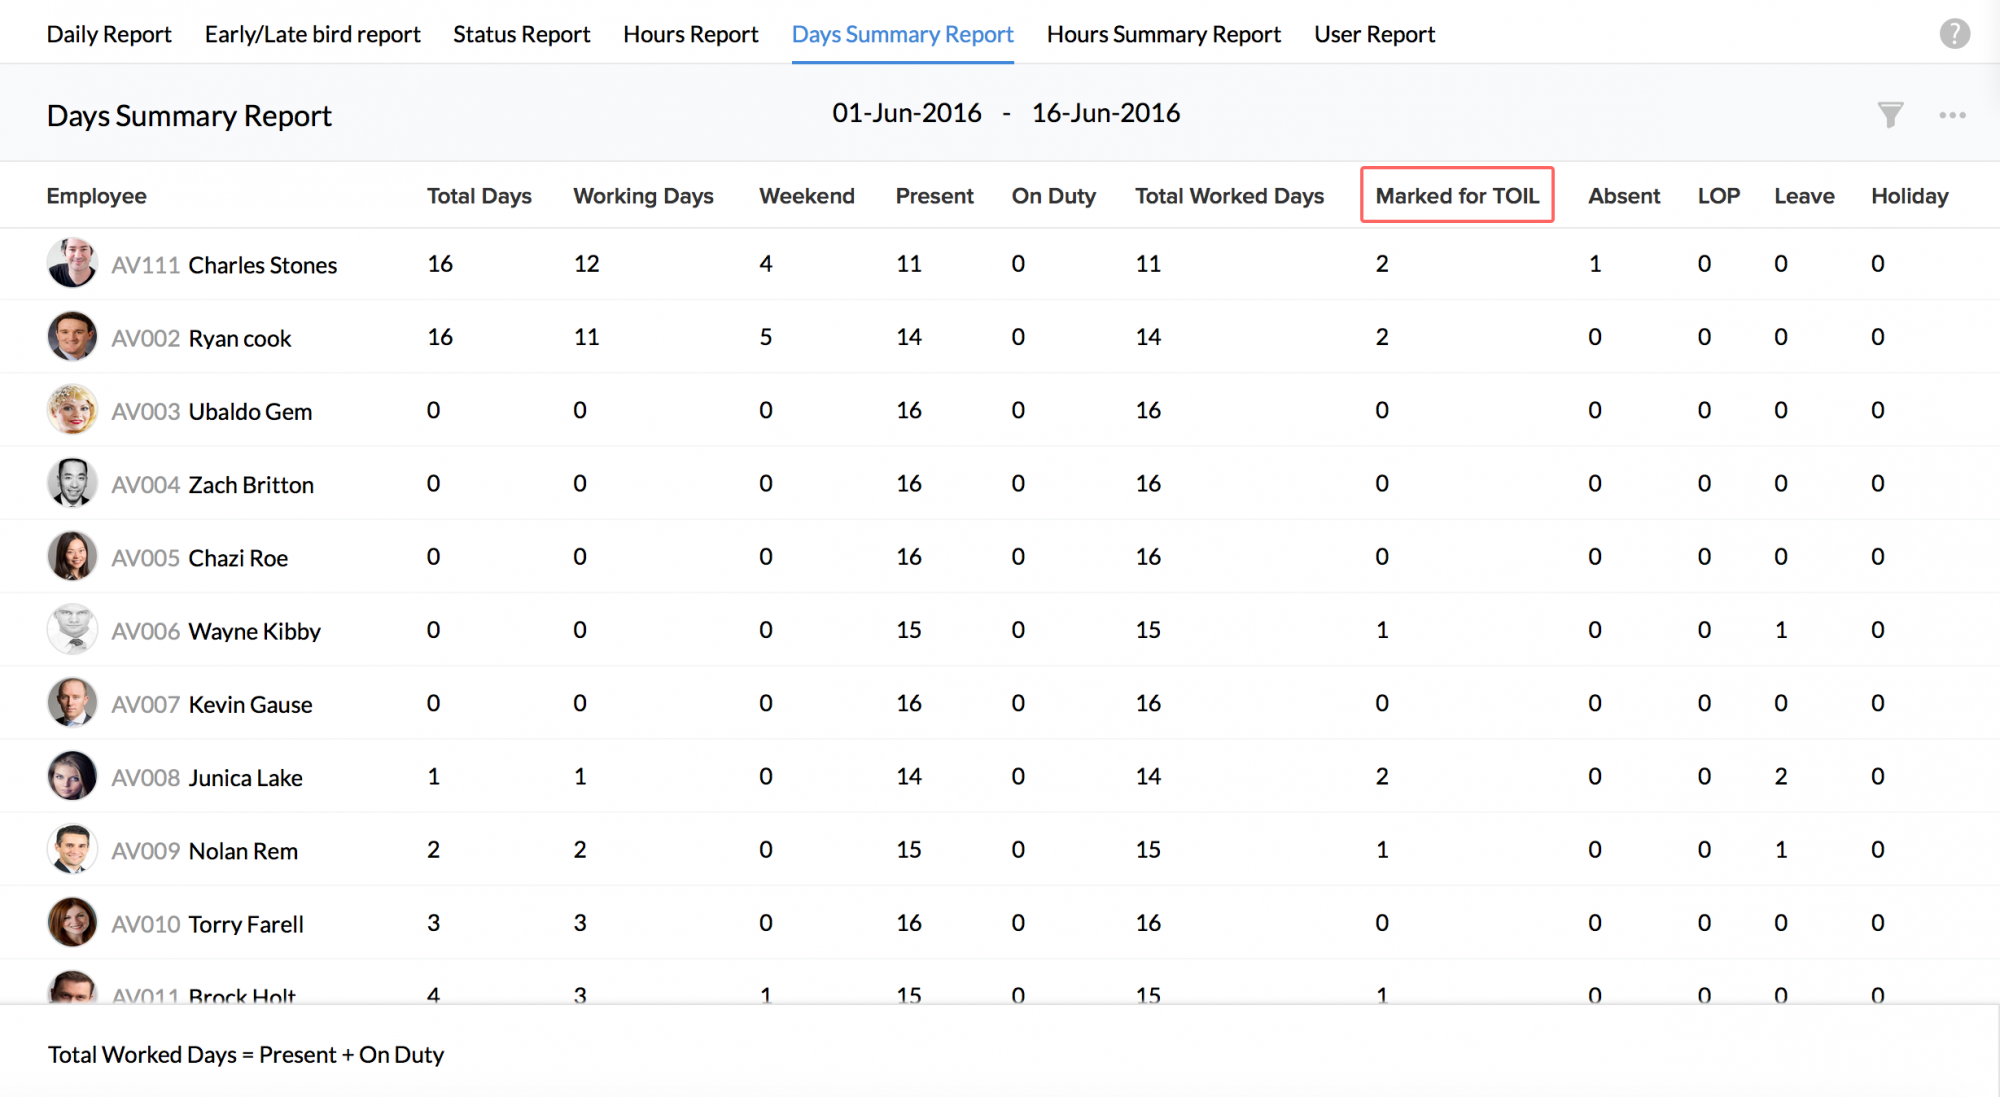Click the filter funnel icon

pos(1890,115)
